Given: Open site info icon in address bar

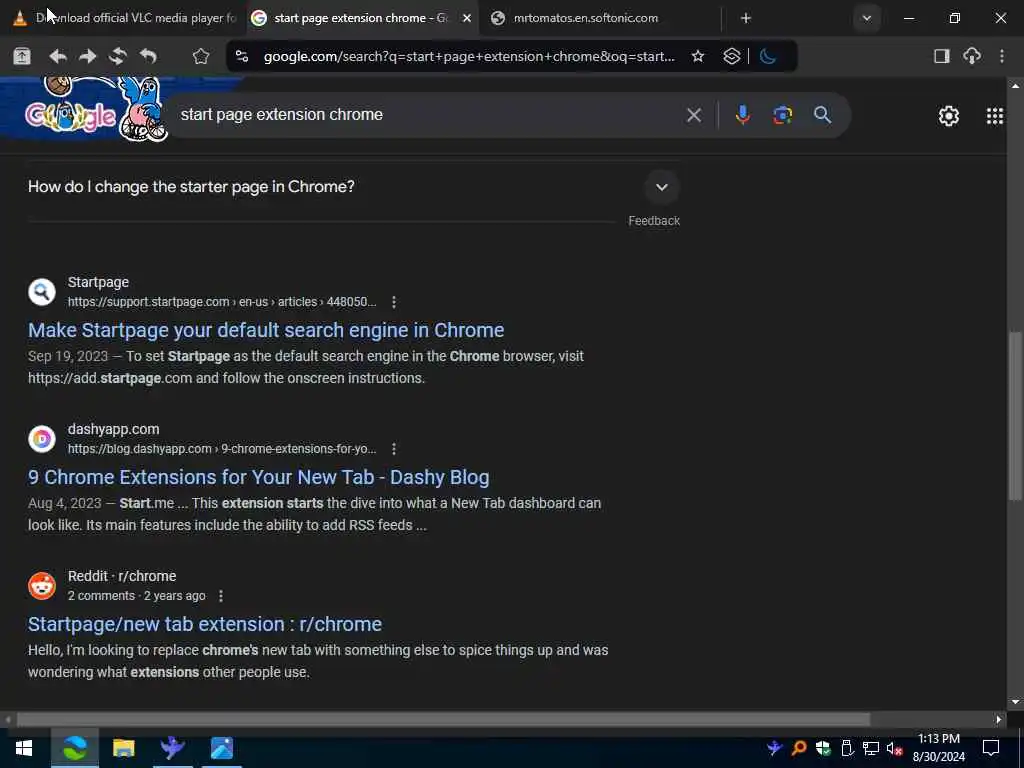Looking at the screenshot, I should (242, 56).
